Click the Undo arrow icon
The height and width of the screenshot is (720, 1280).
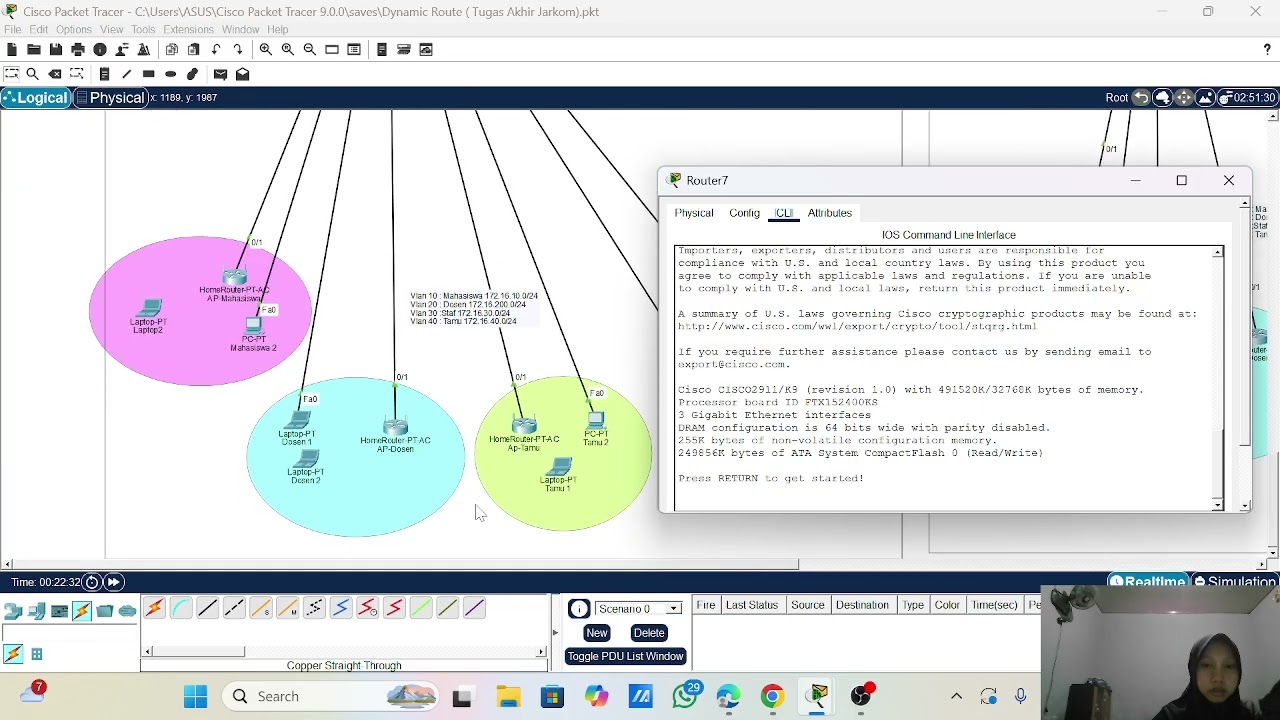(216, 49)
